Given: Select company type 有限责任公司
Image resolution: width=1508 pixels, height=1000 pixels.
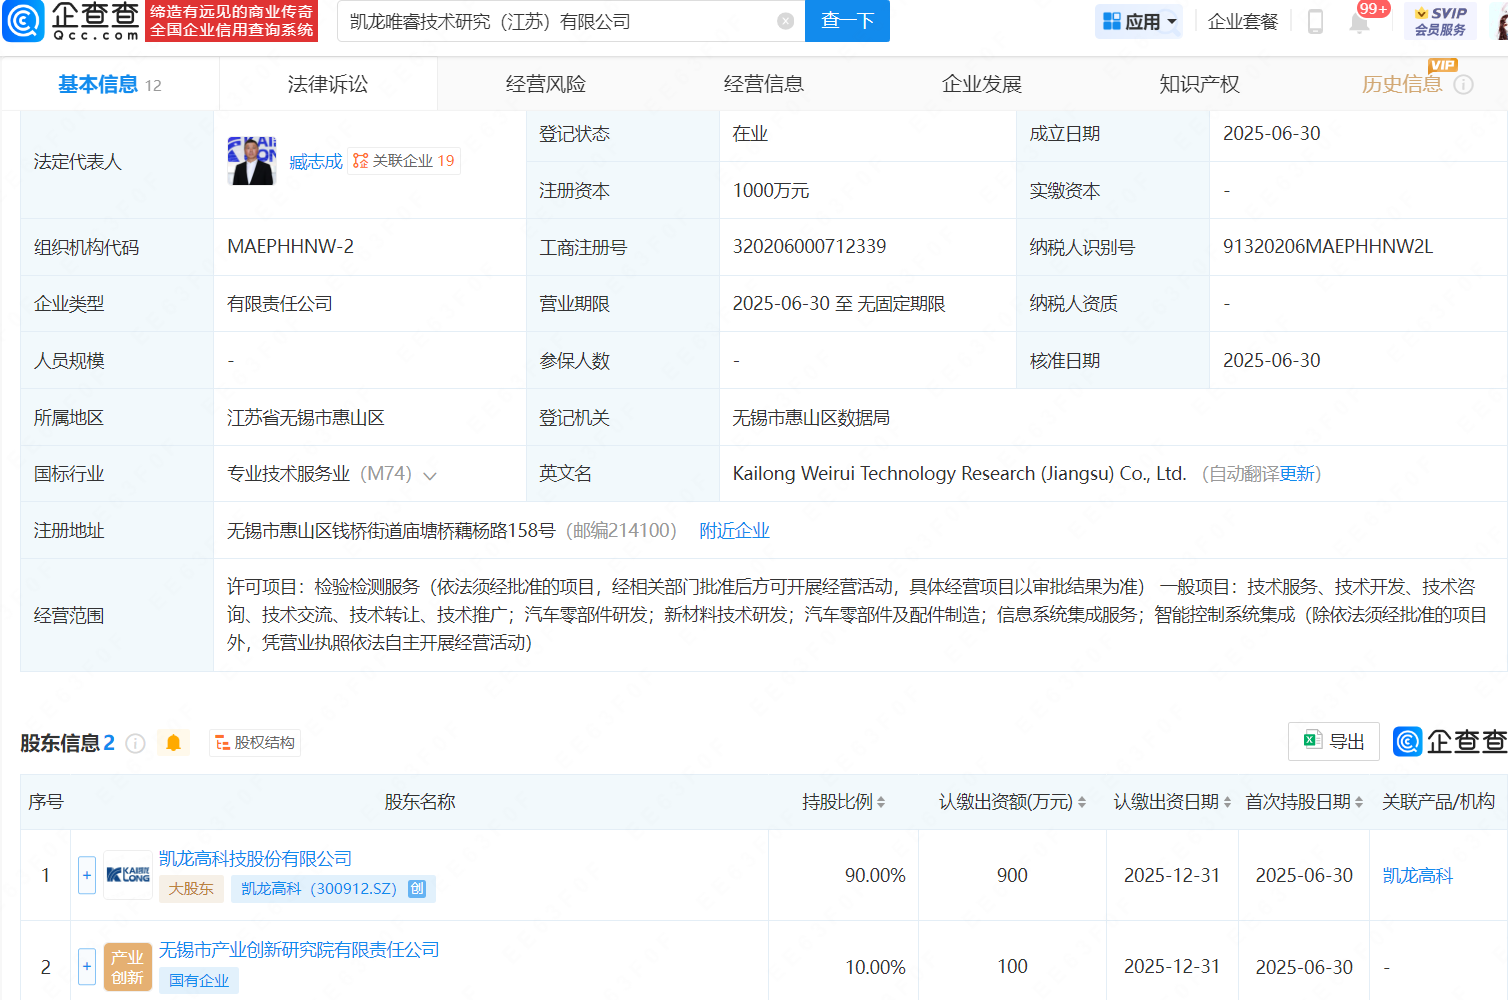Looking at the screenshot, I should (x=280, y=304).
